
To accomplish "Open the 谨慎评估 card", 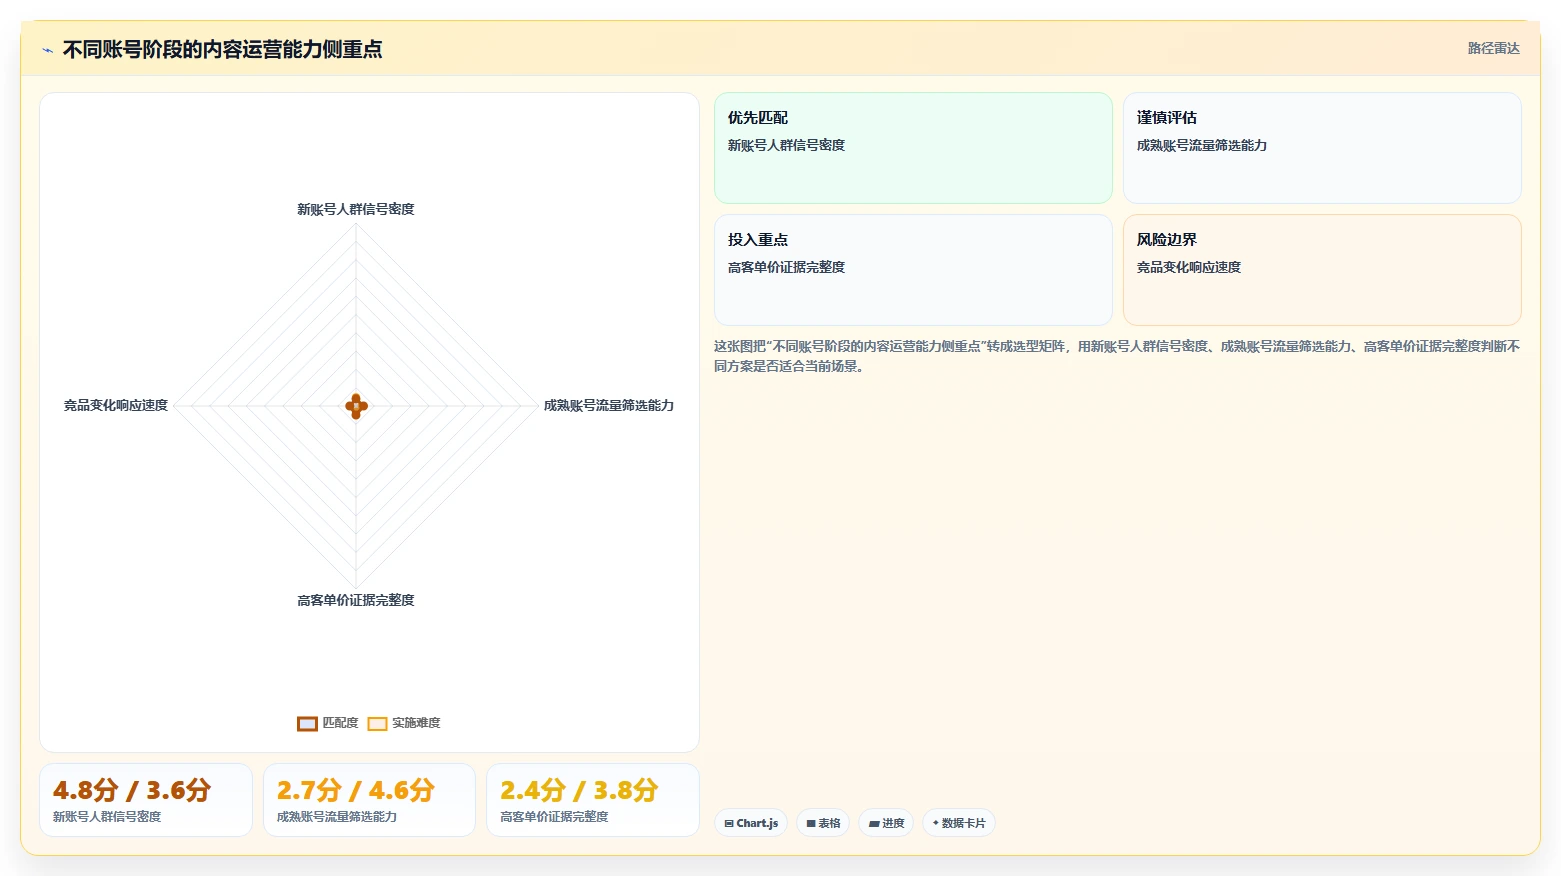I will (x=1322, y=148).
